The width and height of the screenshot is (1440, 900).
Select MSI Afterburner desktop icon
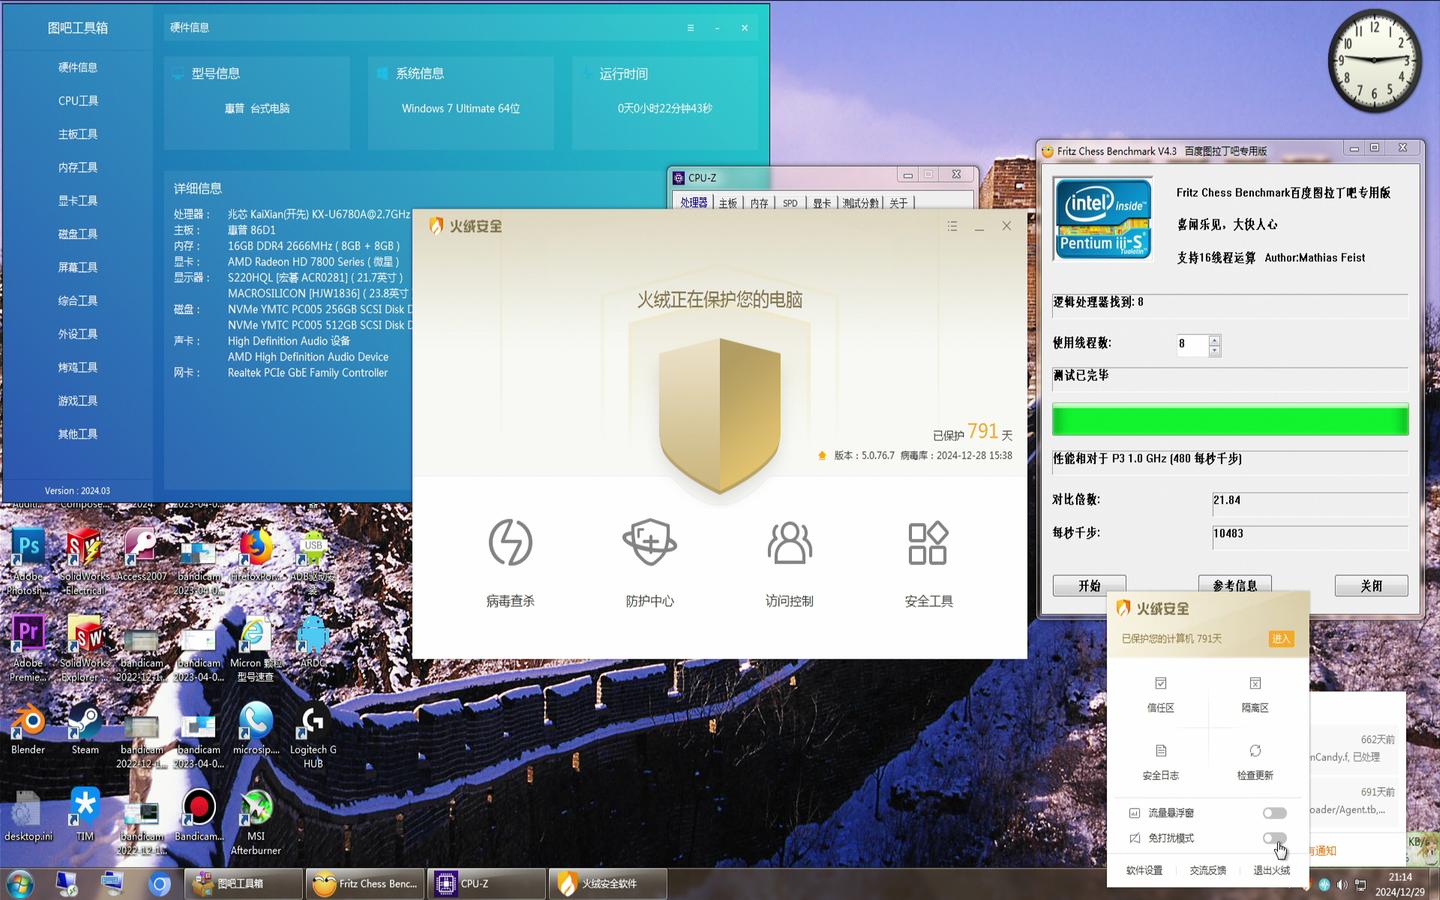256,821
